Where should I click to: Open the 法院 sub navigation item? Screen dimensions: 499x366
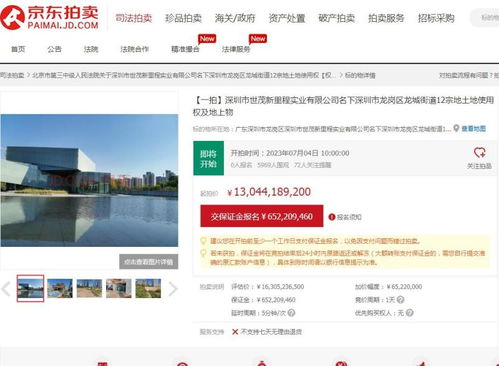(x=91, y=49)
